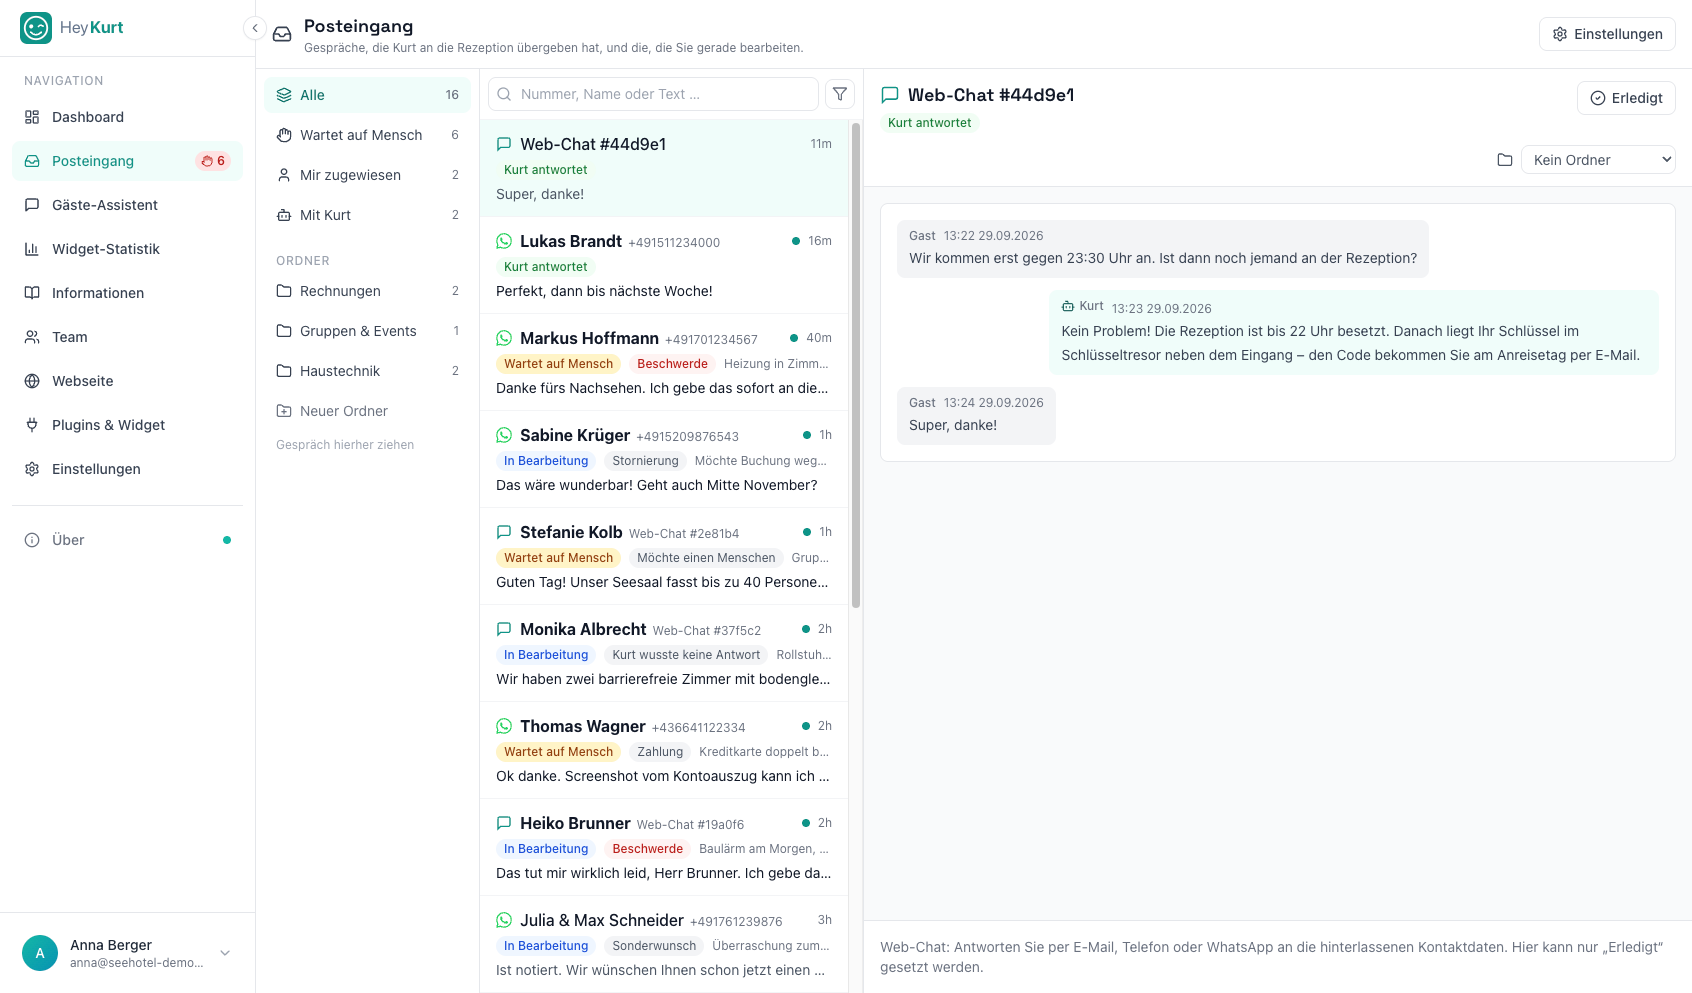Open the Informationen navigation item
1692x993 pixels.
point(127,293)
